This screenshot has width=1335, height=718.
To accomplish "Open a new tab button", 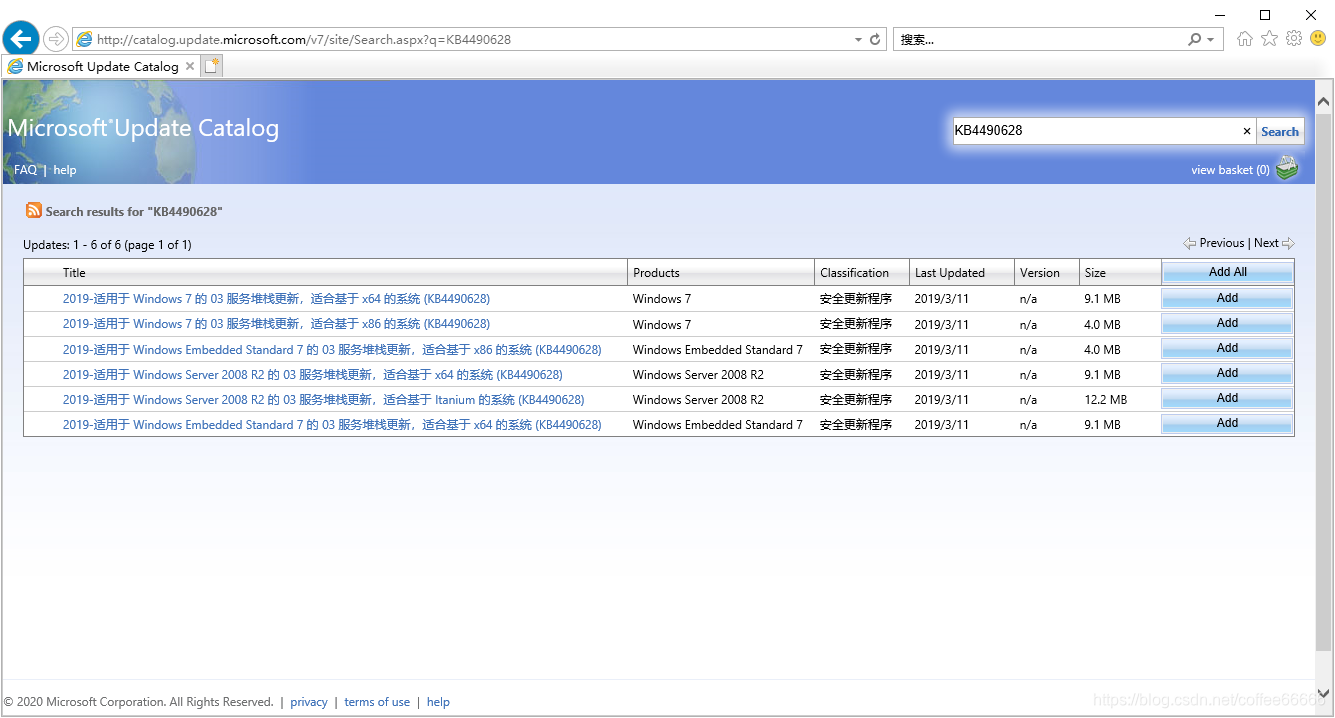I will pyautogui.click(x=212, y=66).
